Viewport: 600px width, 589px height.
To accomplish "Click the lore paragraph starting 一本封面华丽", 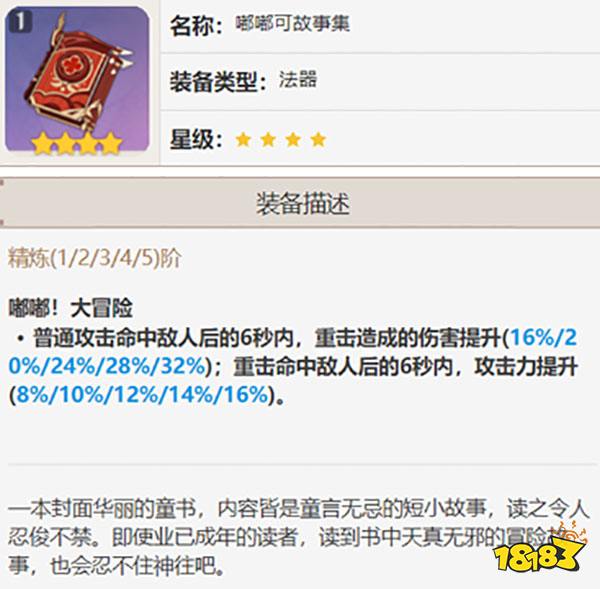I will coord(298,537).
